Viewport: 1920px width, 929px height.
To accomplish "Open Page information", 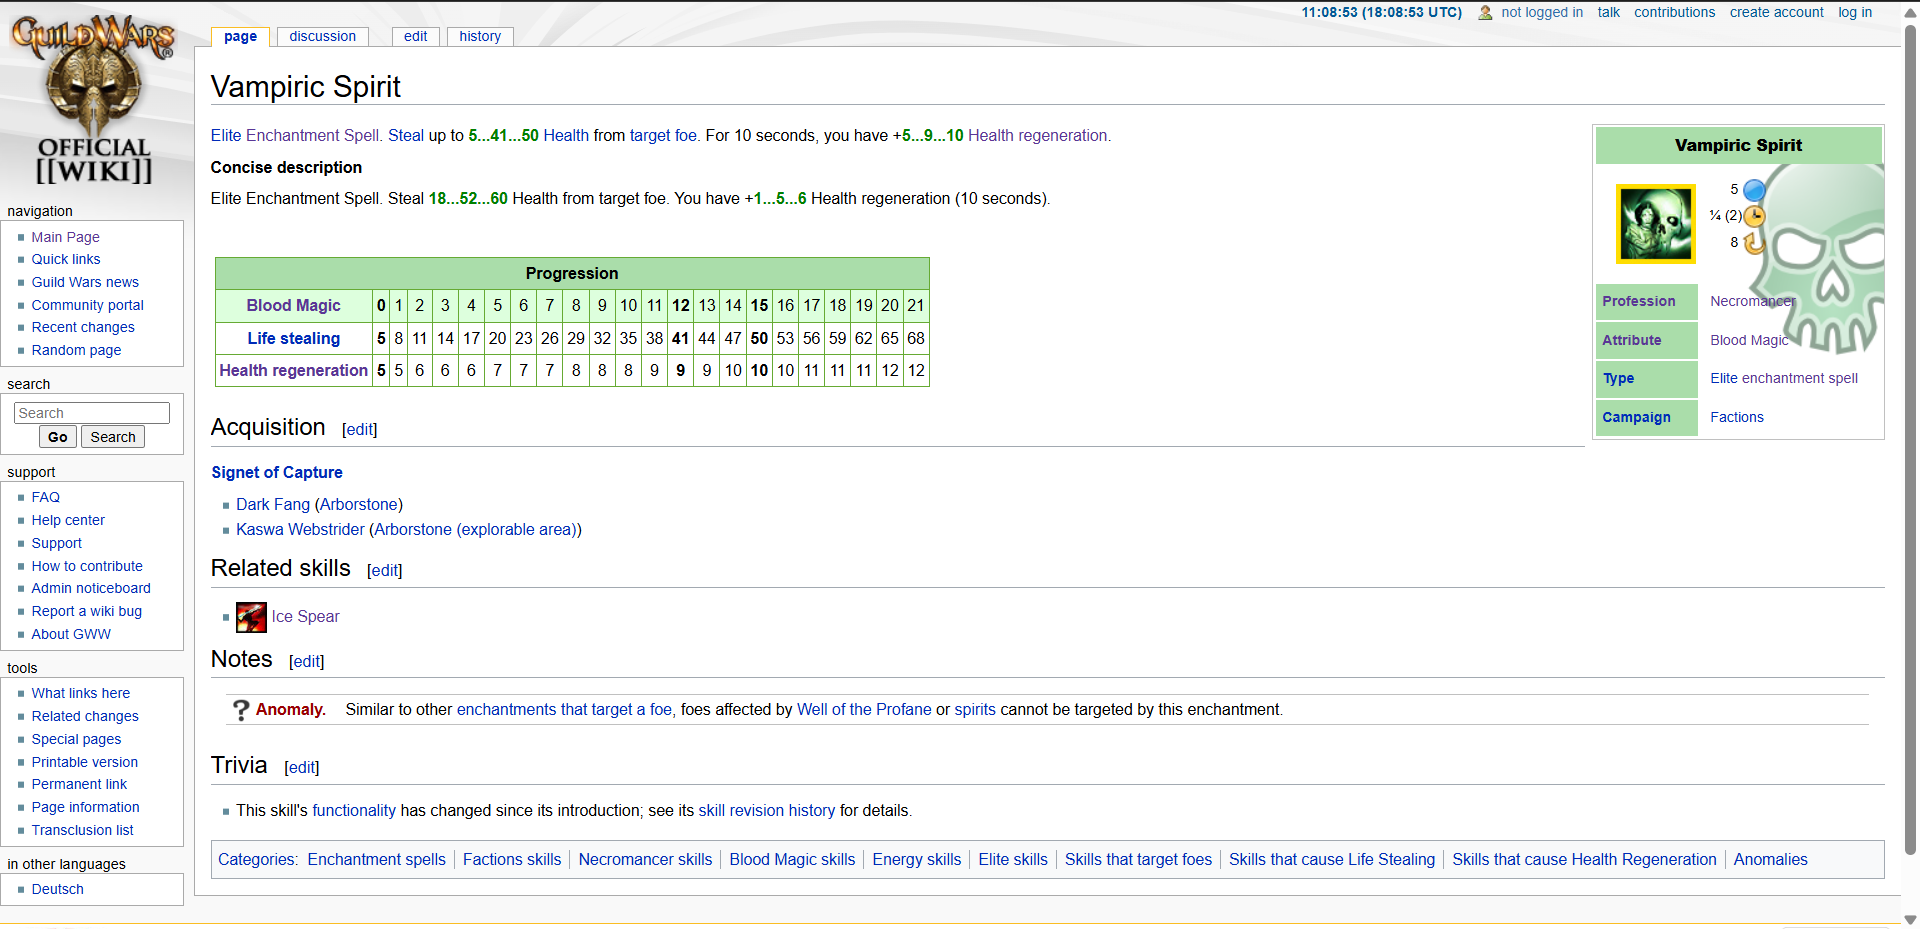I will point(85,807).
